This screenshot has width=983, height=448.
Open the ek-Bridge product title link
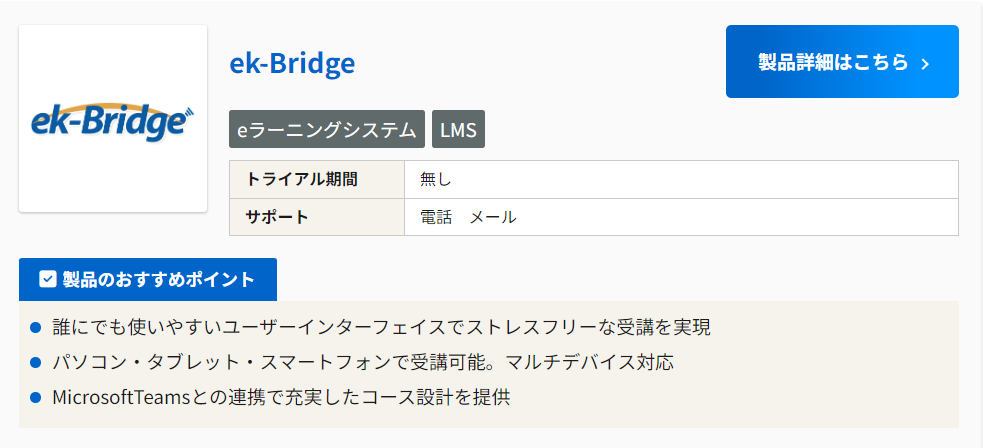pos(292,63)
